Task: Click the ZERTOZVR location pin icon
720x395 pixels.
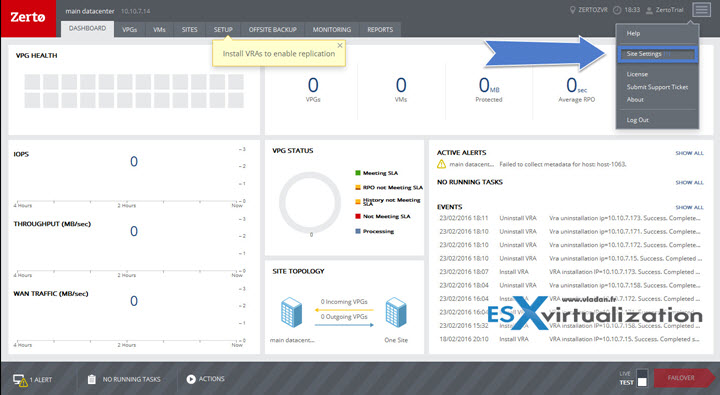Action: click(572, 10)
